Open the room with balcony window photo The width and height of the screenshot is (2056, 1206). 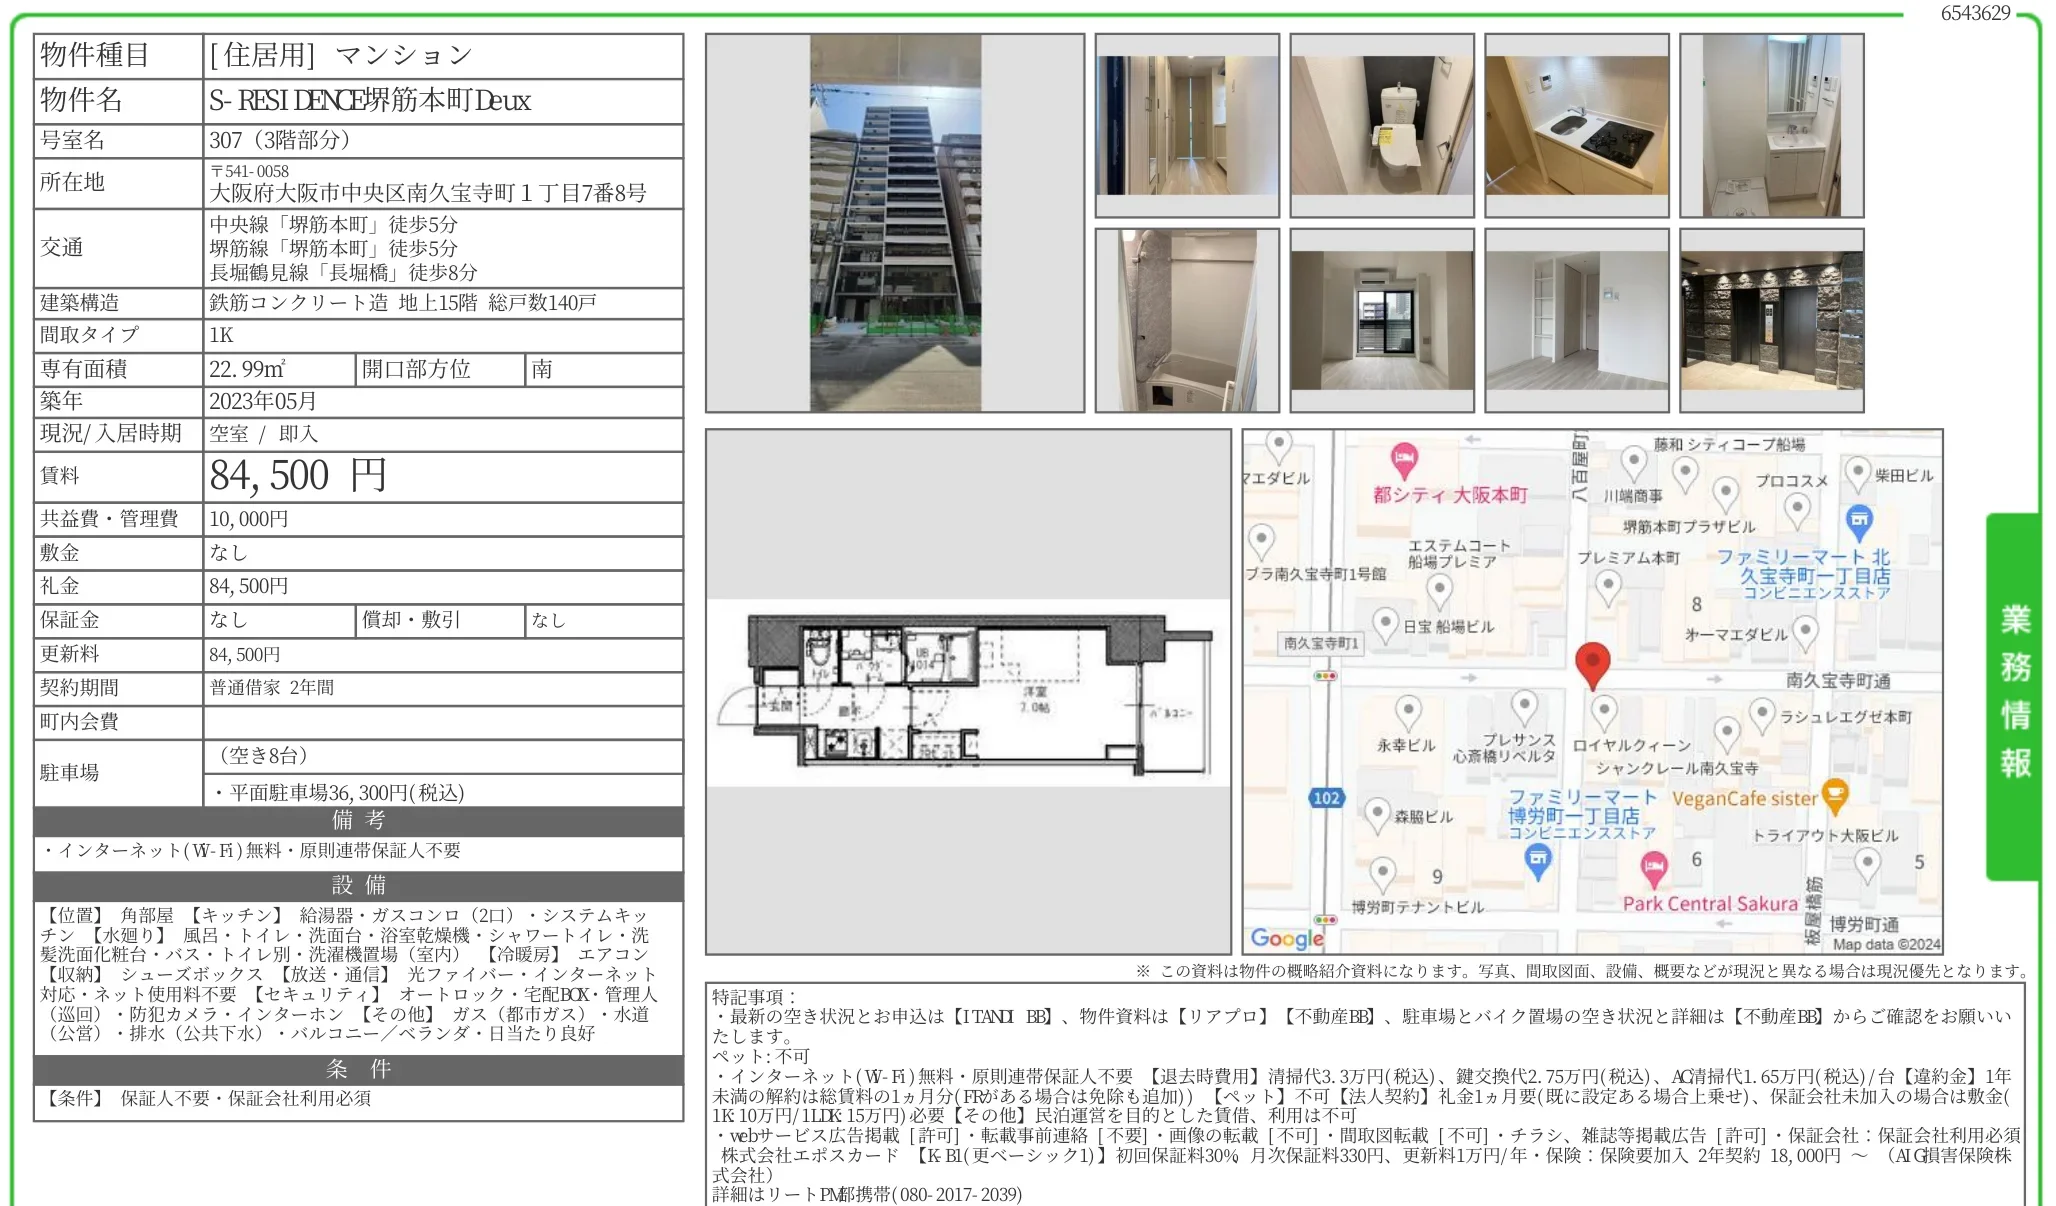[x=1382, y=320]
